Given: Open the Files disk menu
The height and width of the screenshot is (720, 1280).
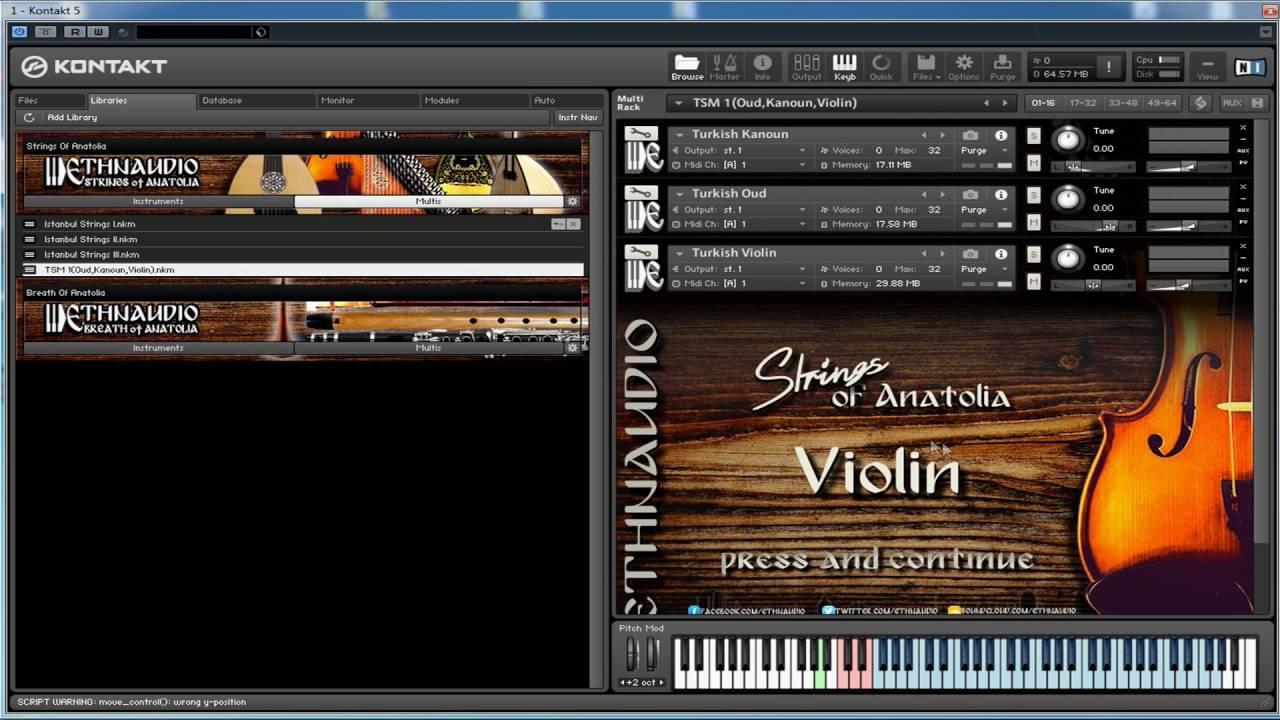Looking at the screenshot, I should (x=926, y=66).
